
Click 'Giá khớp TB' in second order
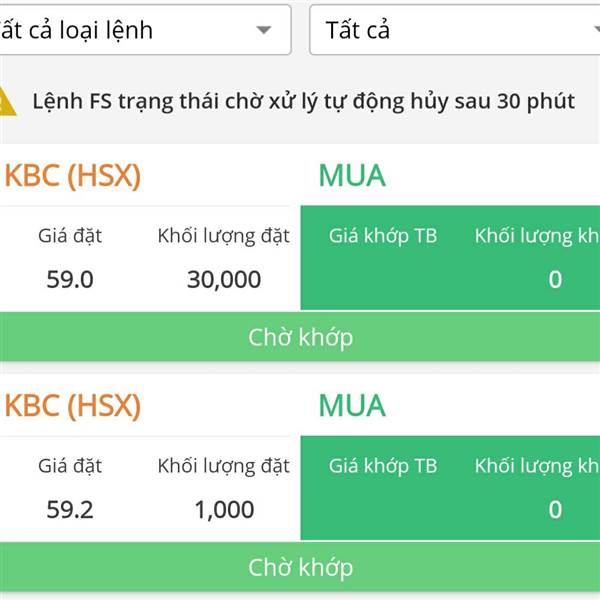383,466
